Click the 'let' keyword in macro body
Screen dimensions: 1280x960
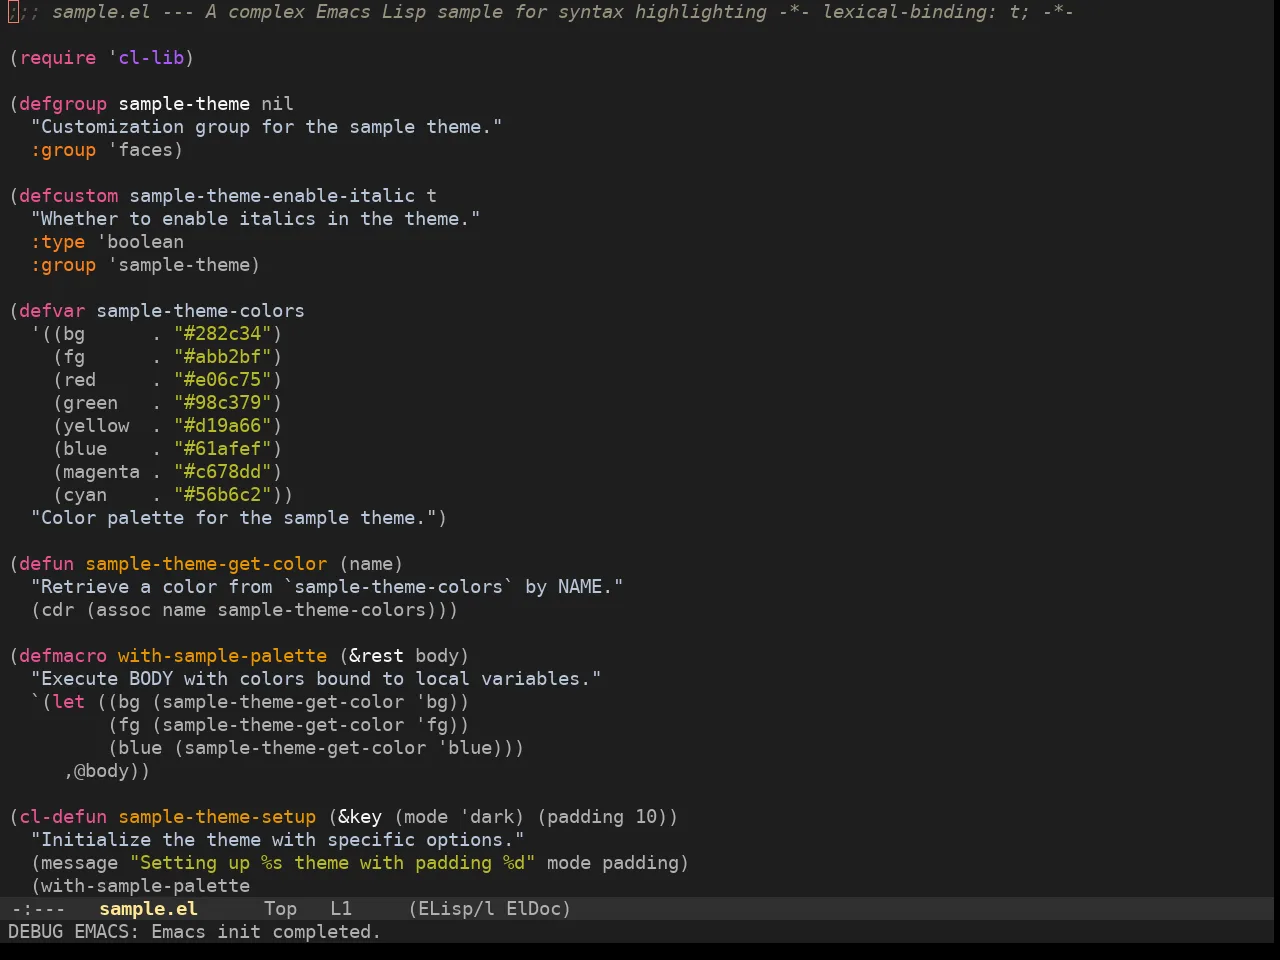coord(69,701)
